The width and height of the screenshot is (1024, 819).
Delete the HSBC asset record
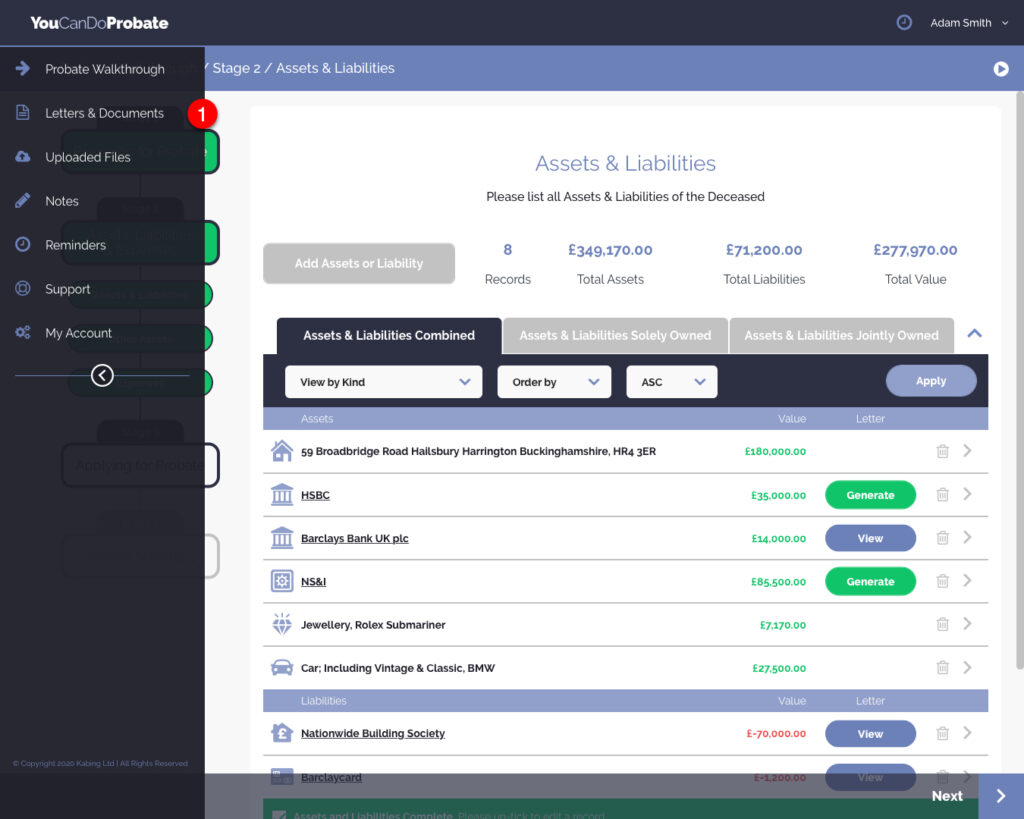[942, 494]
